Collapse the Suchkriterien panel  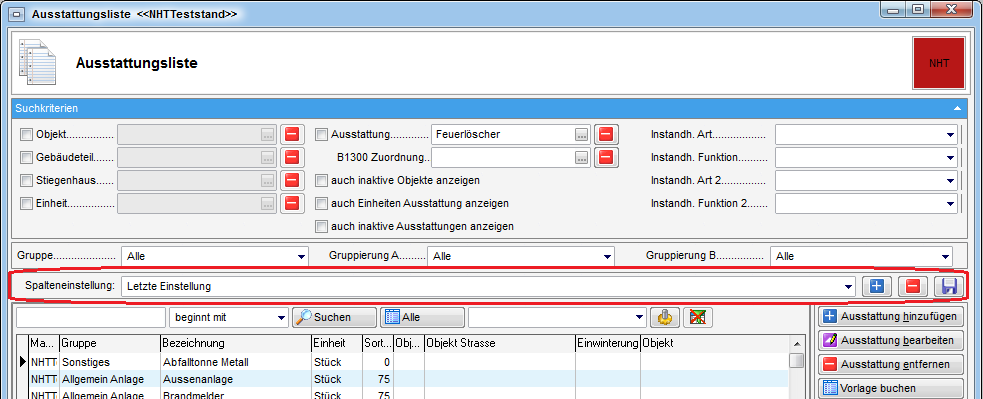coord(957,109)
